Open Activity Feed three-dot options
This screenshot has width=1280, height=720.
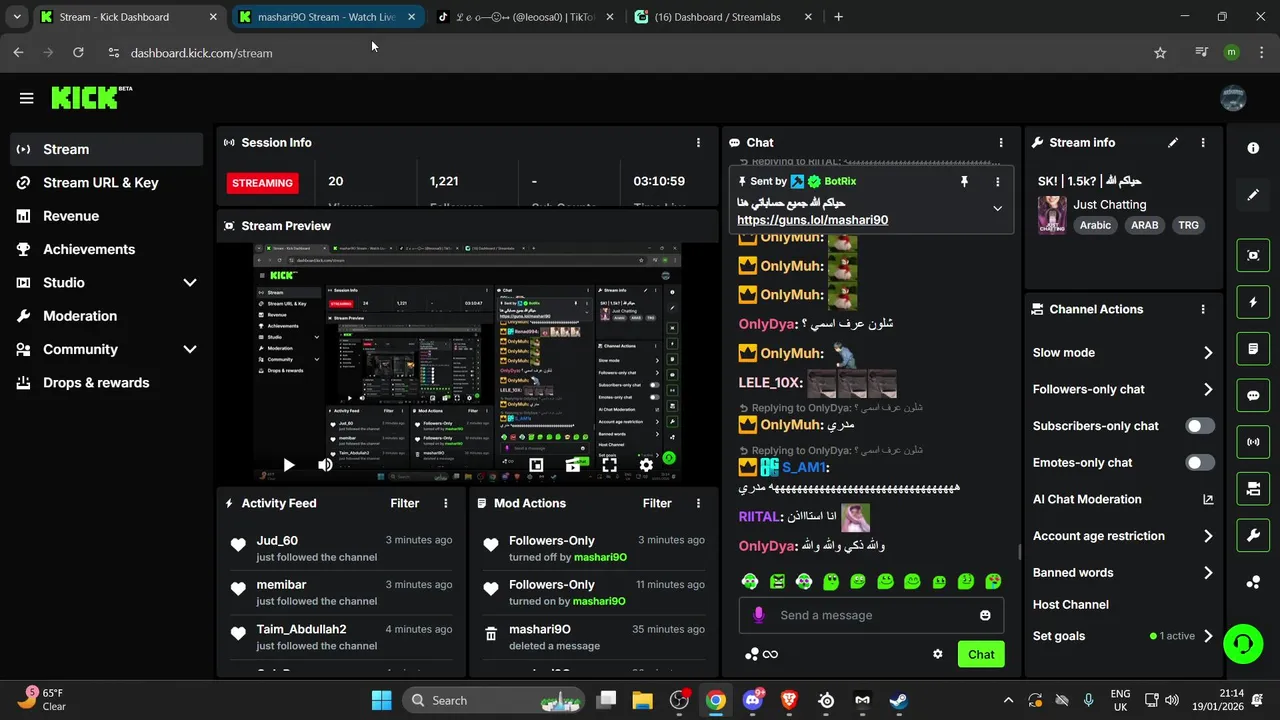446,503
